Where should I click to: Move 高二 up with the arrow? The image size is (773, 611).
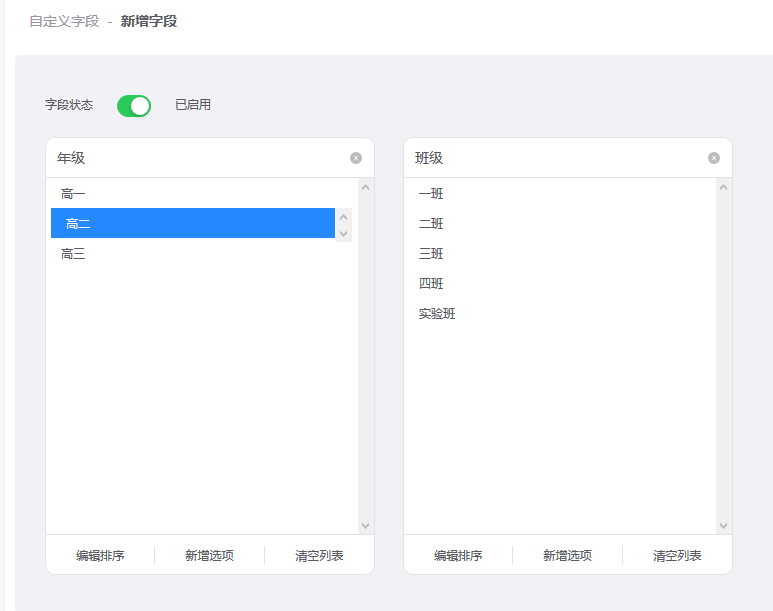pyautogui.click(x=344, y=217)
